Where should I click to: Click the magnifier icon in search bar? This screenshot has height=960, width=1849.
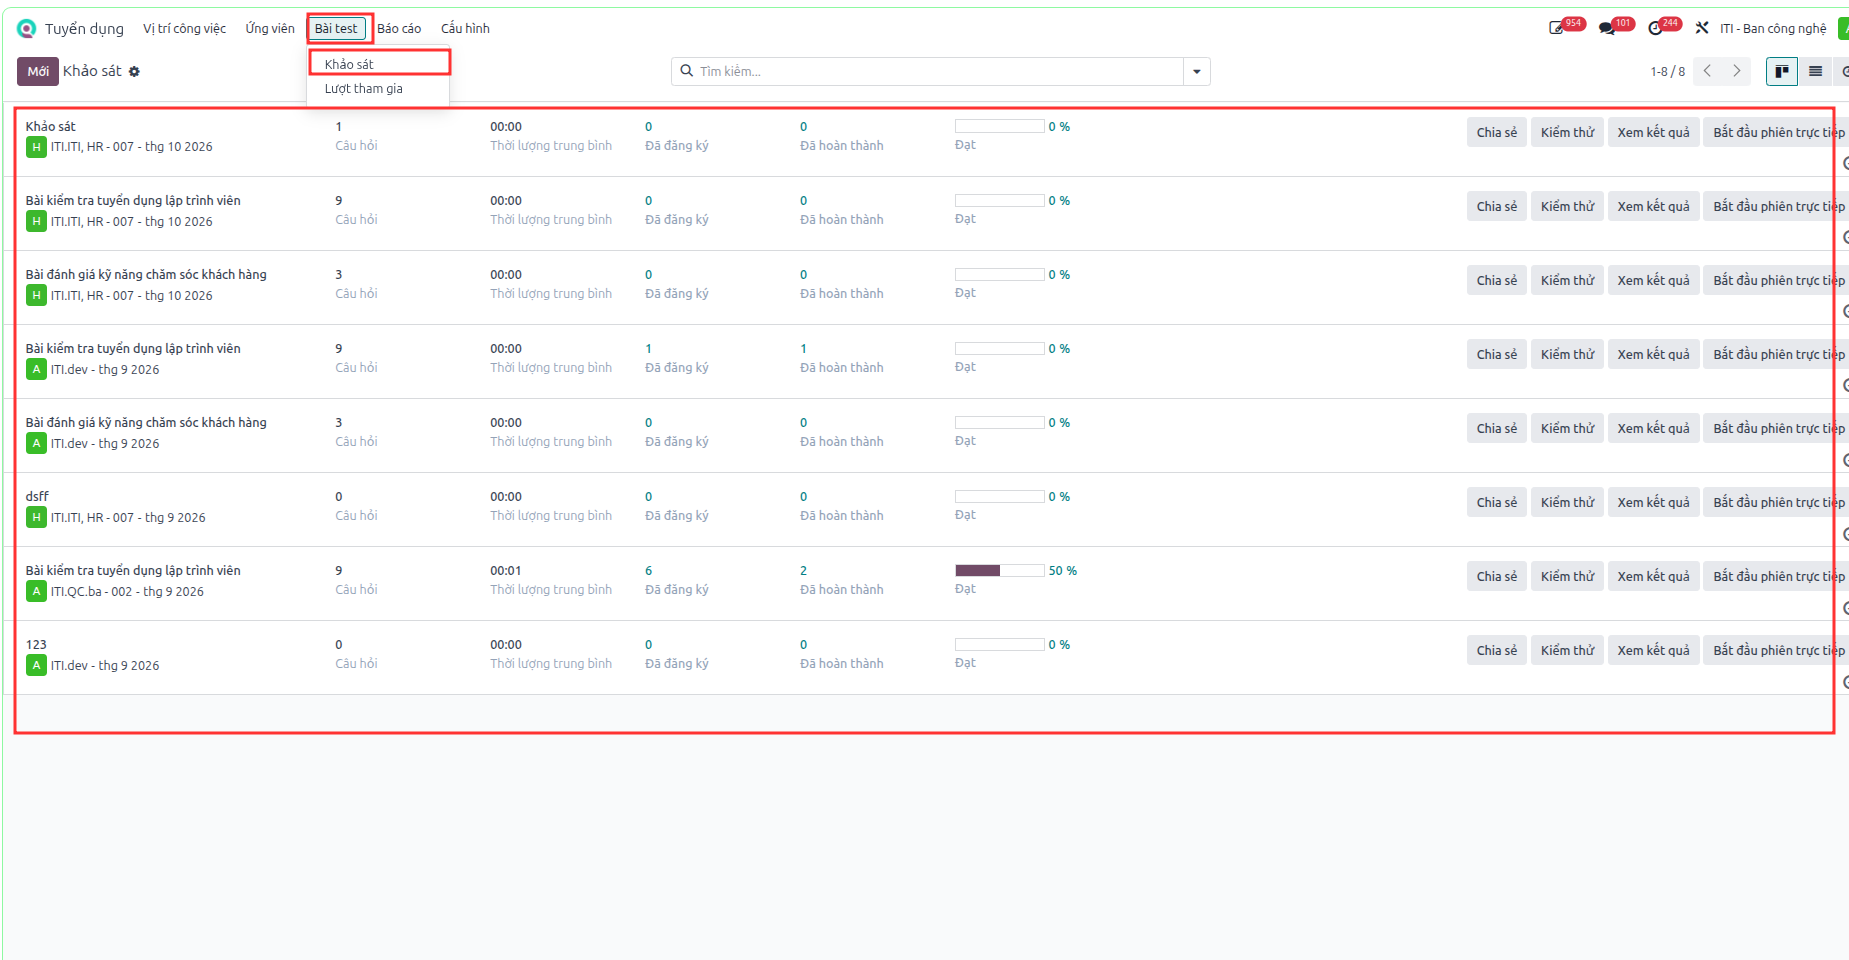[687, 71]
